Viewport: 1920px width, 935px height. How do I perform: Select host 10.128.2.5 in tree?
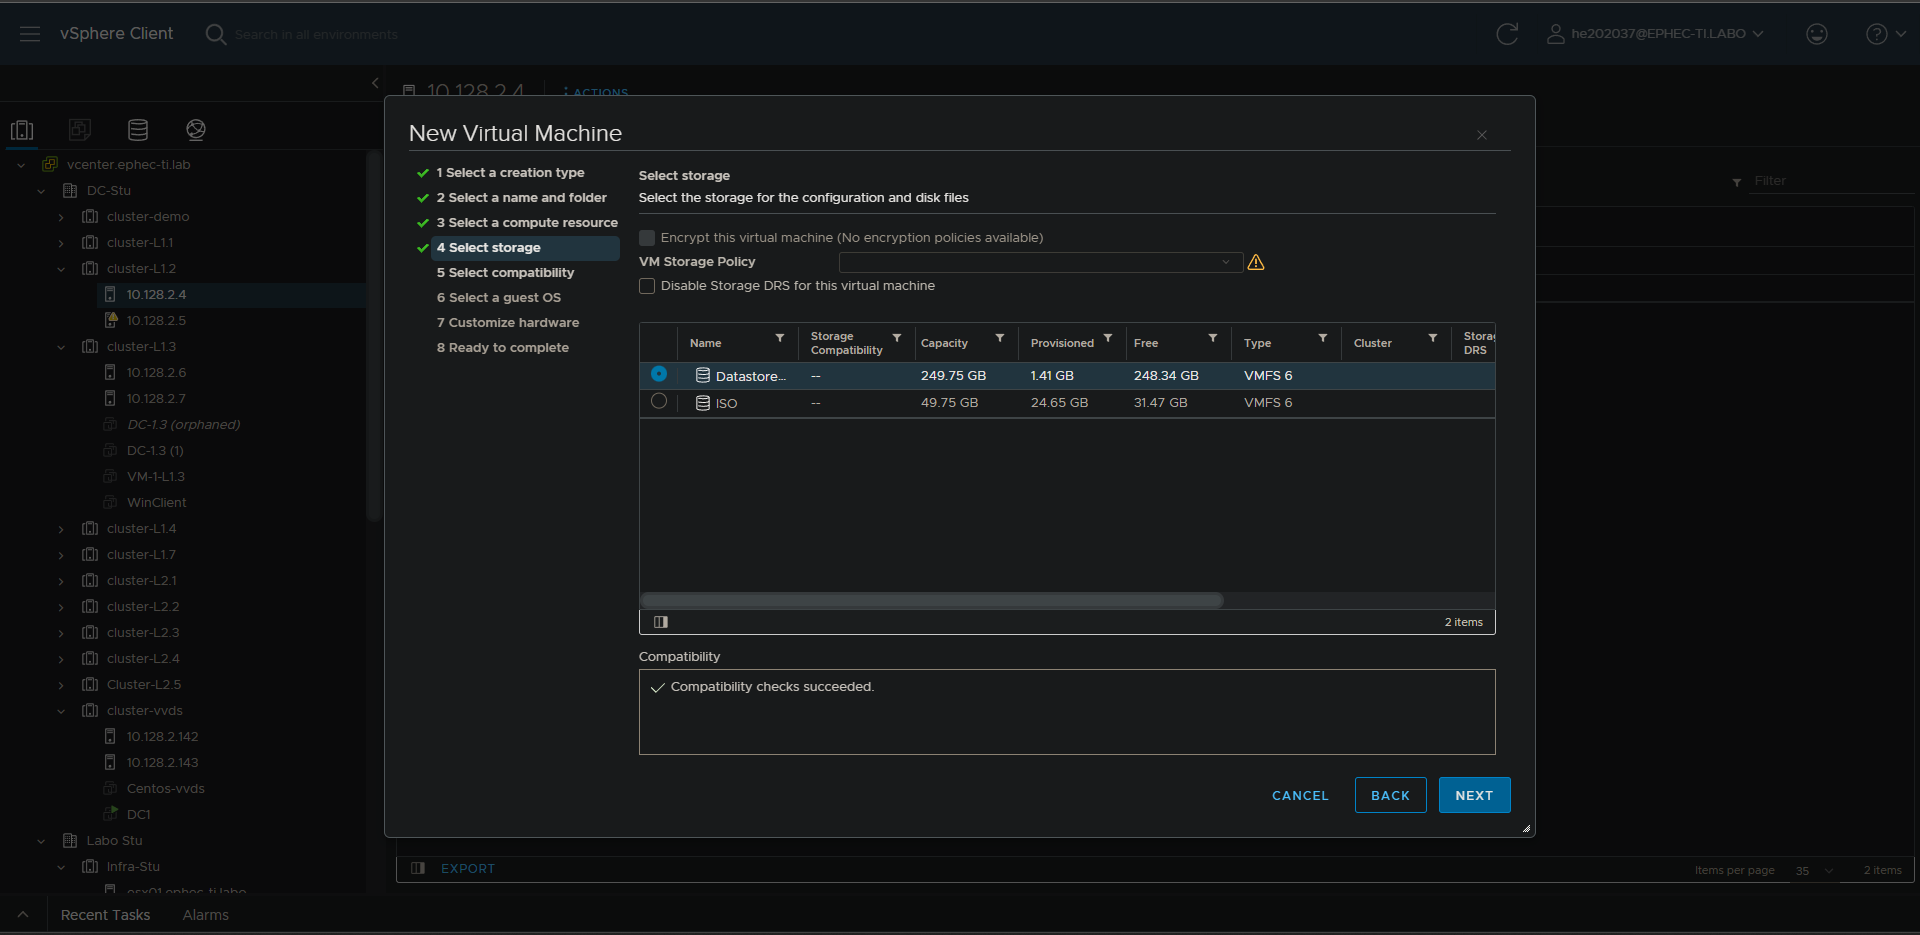[156, 321]
